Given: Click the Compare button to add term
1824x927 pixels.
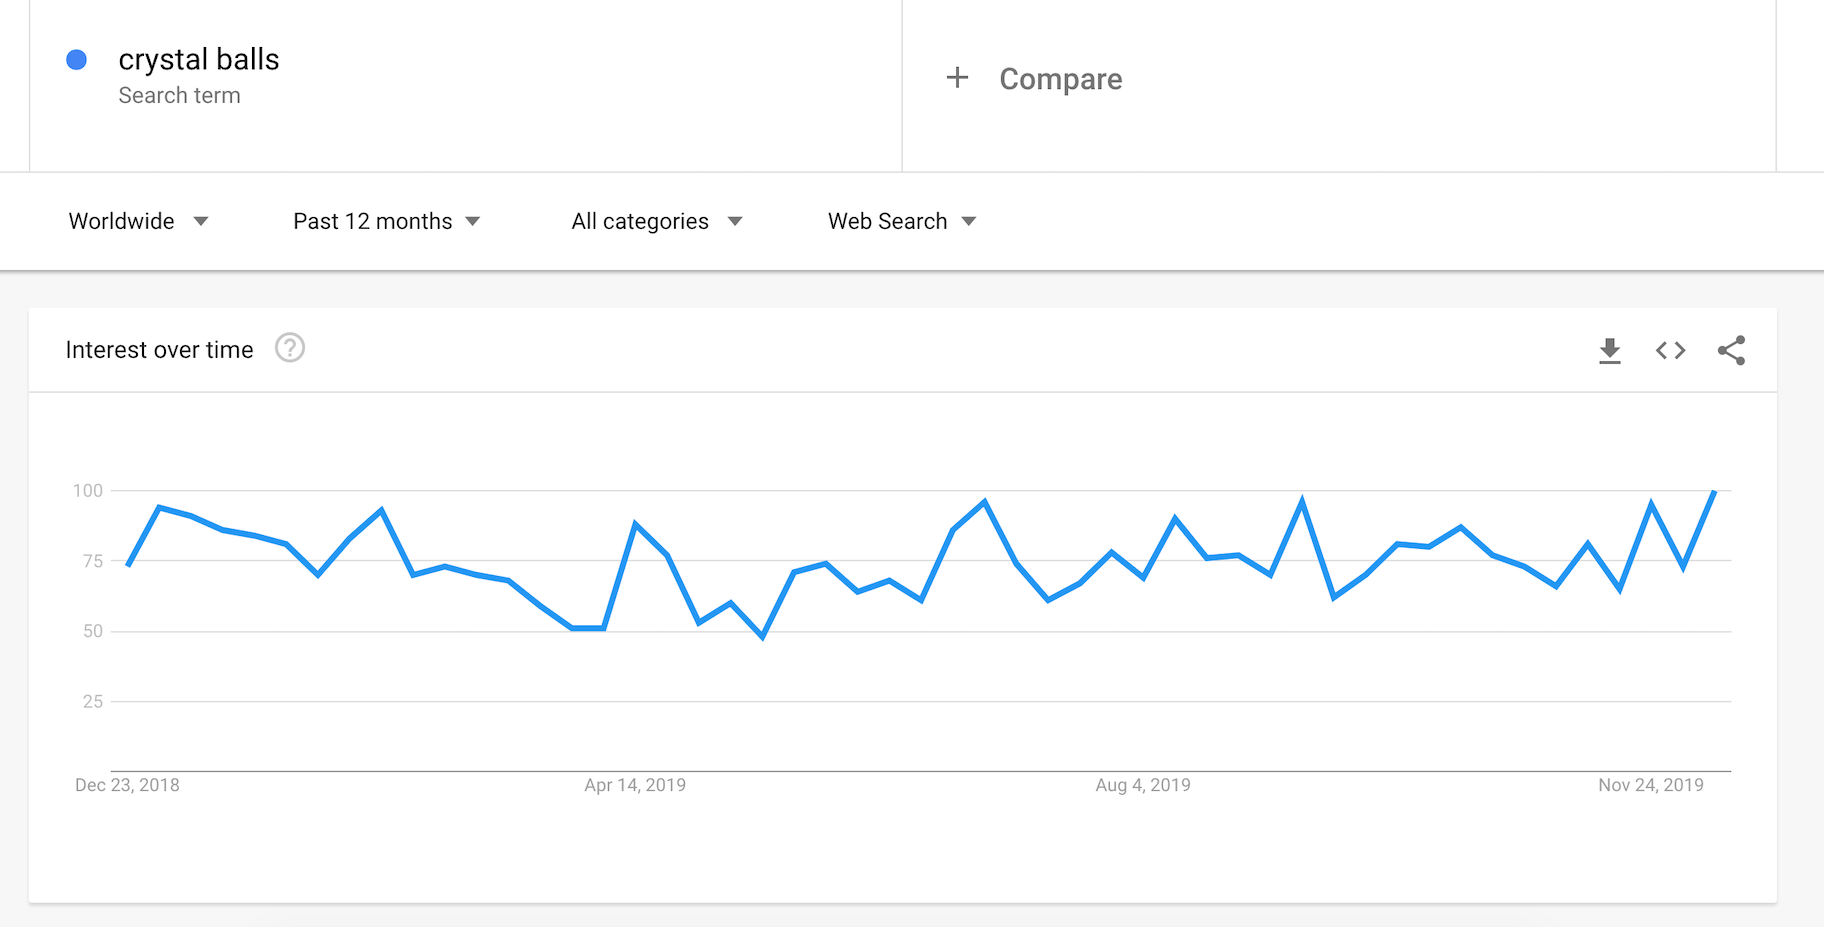Looking at the screenshot, I should click(x=1060, y=79).
